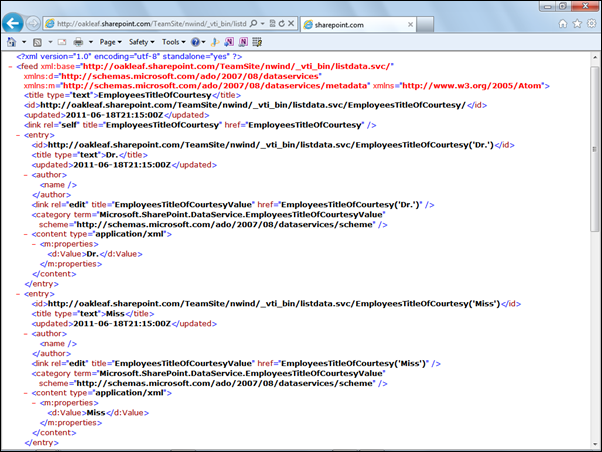The height and width of the screenshot is (452, 602).
Task: Click the RSS feeds icon
Action: pos(37,42)
